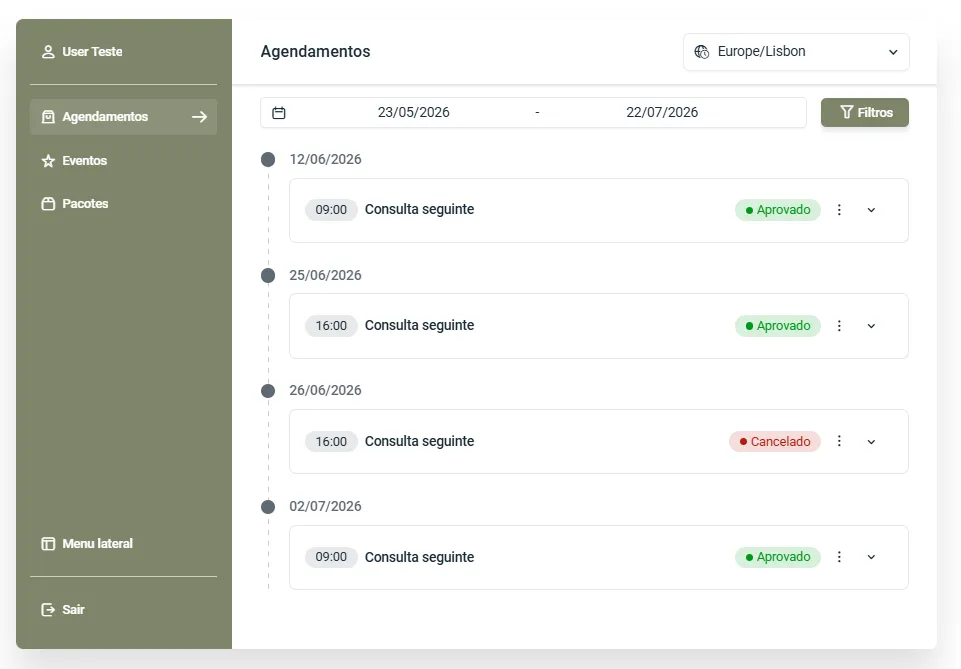Click Consulta seguinte title on 25/06/2026 card

419,325
